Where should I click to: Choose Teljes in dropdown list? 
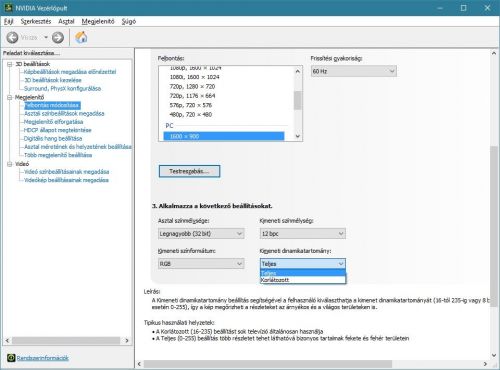303,273
